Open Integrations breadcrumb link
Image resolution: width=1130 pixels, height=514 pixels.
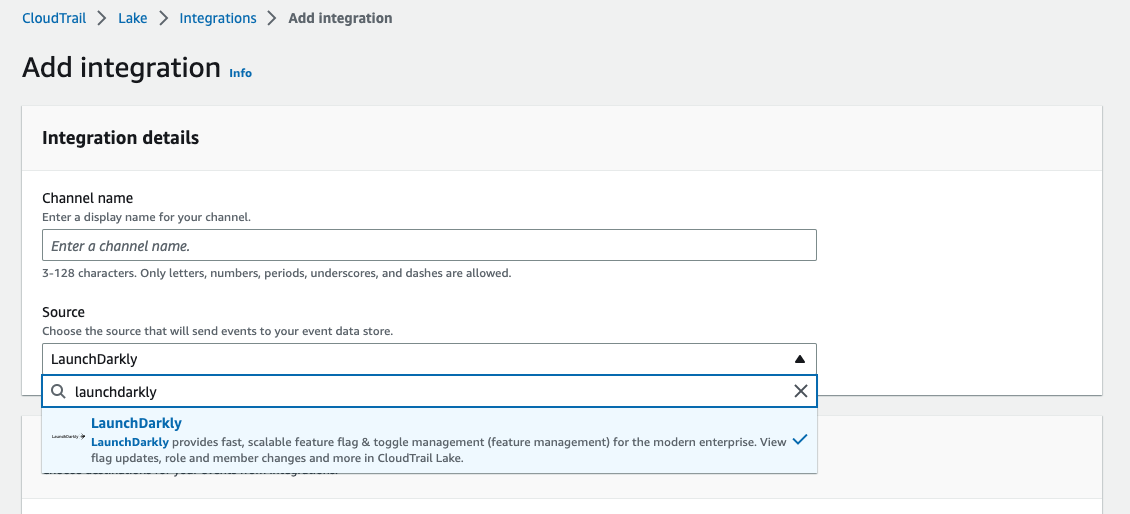coord(218,18)
